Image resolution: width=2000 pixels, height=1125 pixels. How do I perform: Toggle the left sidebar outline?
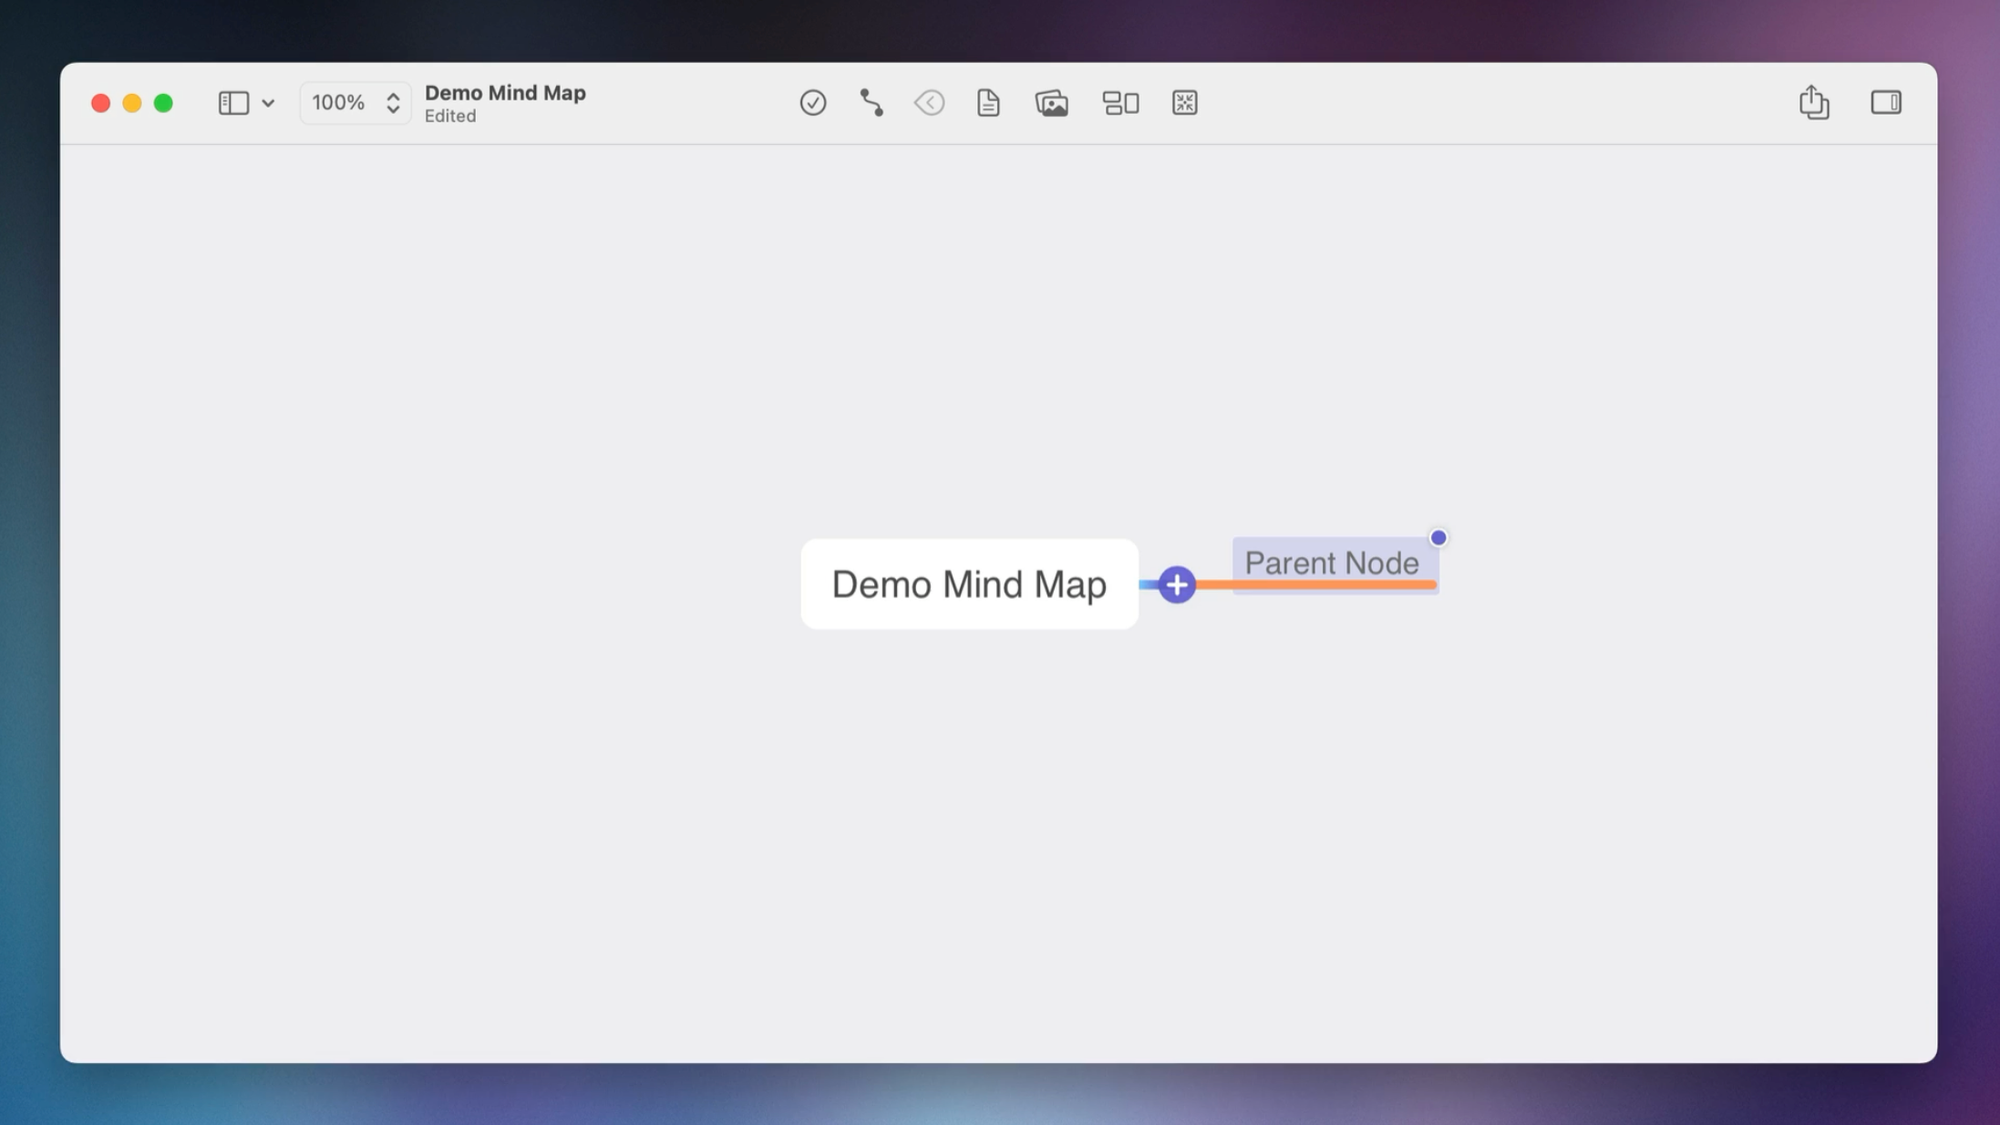(233, 103)
